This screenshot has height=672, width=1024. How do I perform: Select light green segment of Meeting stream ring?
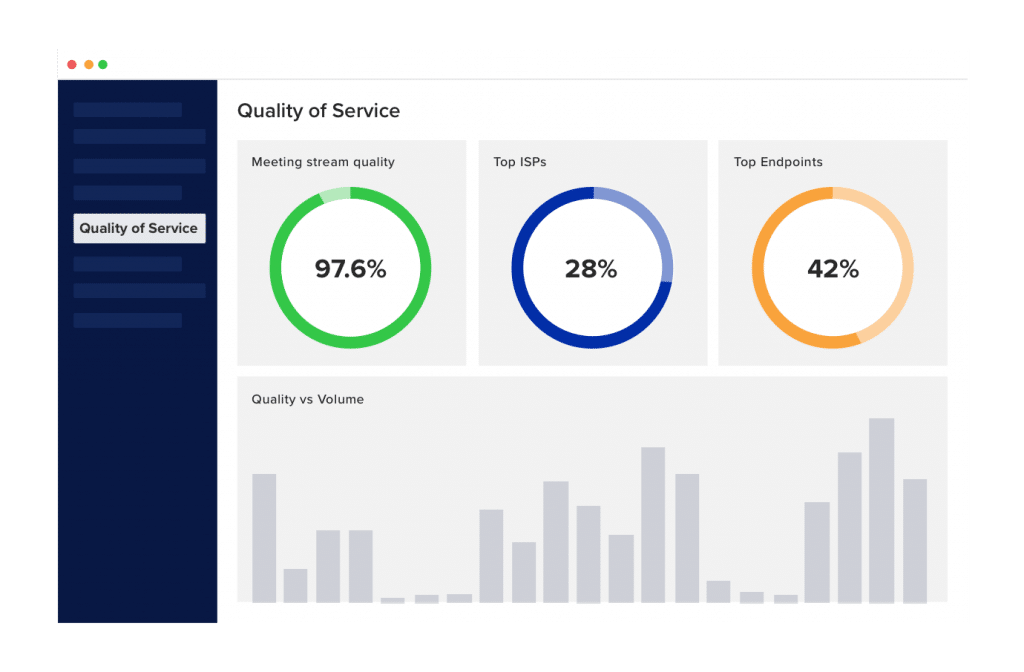click(x=335, y=195)
